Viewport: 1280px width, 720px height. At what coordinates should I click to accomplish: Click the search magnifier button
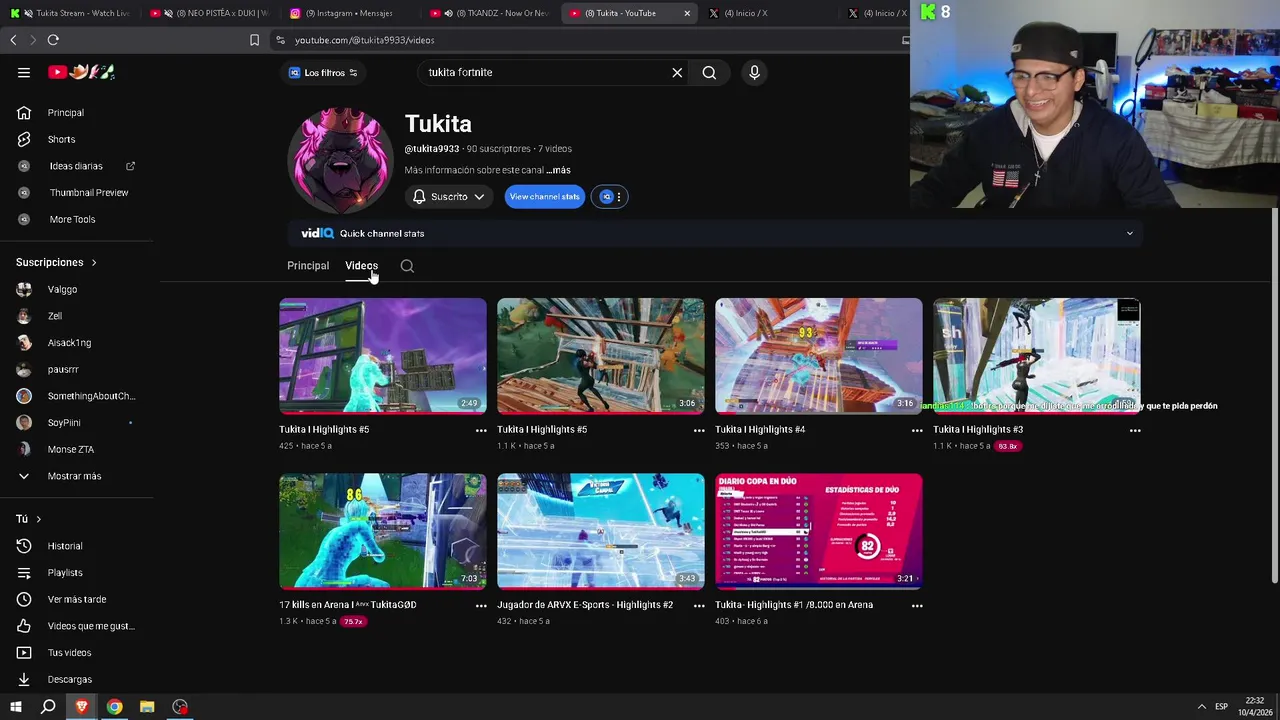tap(709, 72)
